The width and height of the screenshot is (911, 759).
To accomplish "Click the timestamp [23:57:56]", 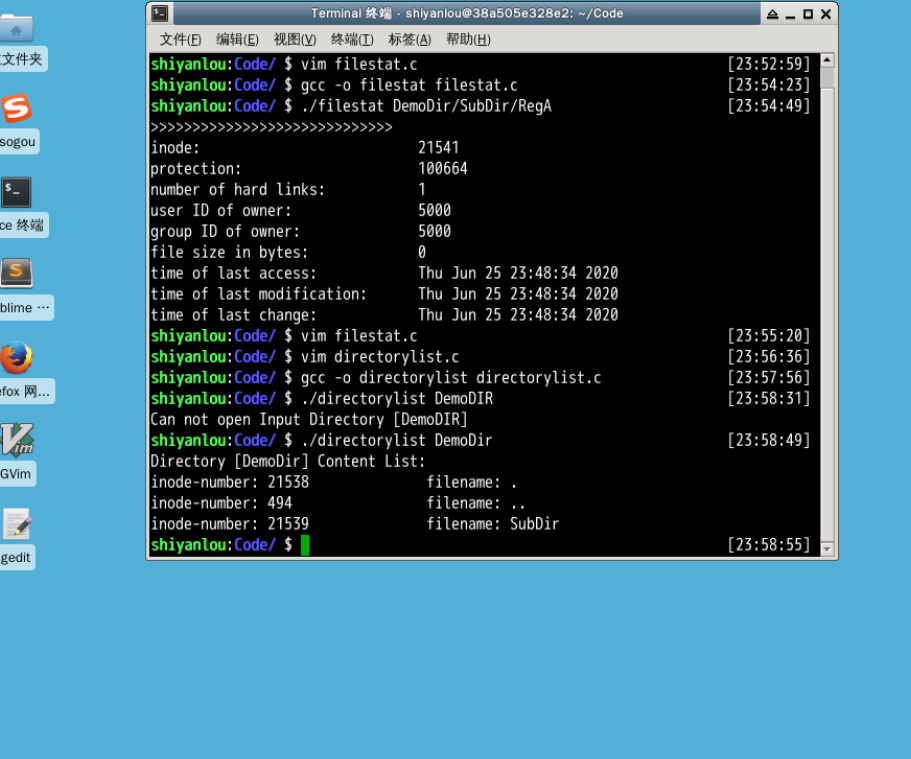I will pyautogui.click(x=769, y=378).
